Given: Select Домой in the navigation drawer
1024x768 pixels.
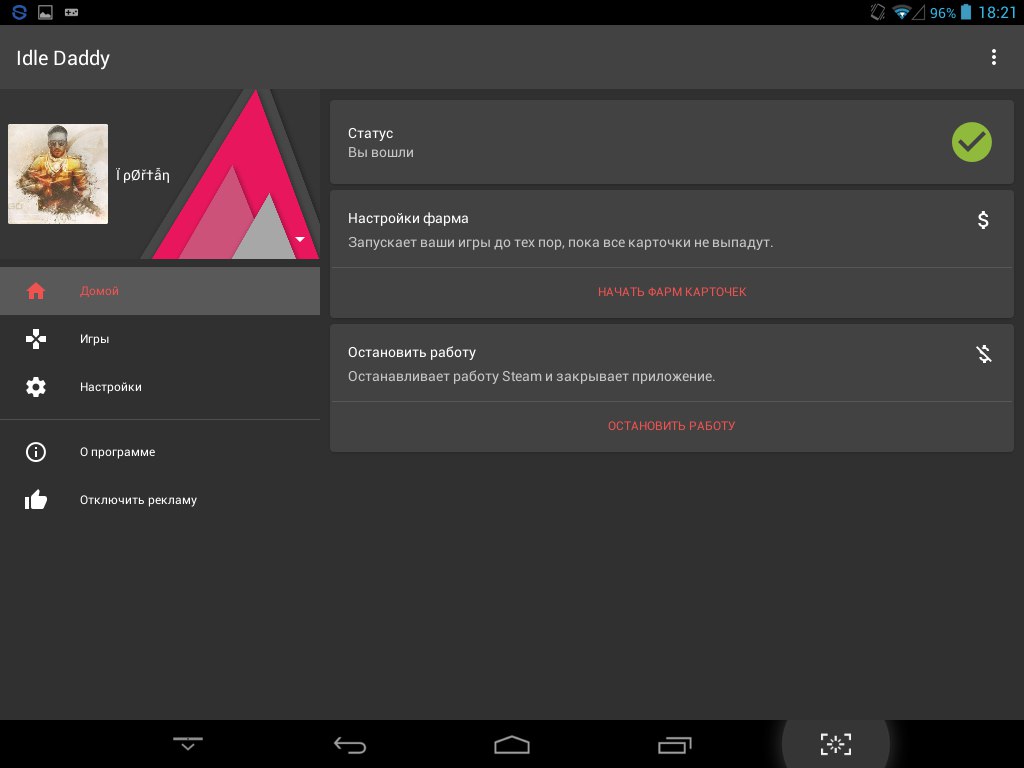Looking at the screenshot, I should (x=100, y=291).
